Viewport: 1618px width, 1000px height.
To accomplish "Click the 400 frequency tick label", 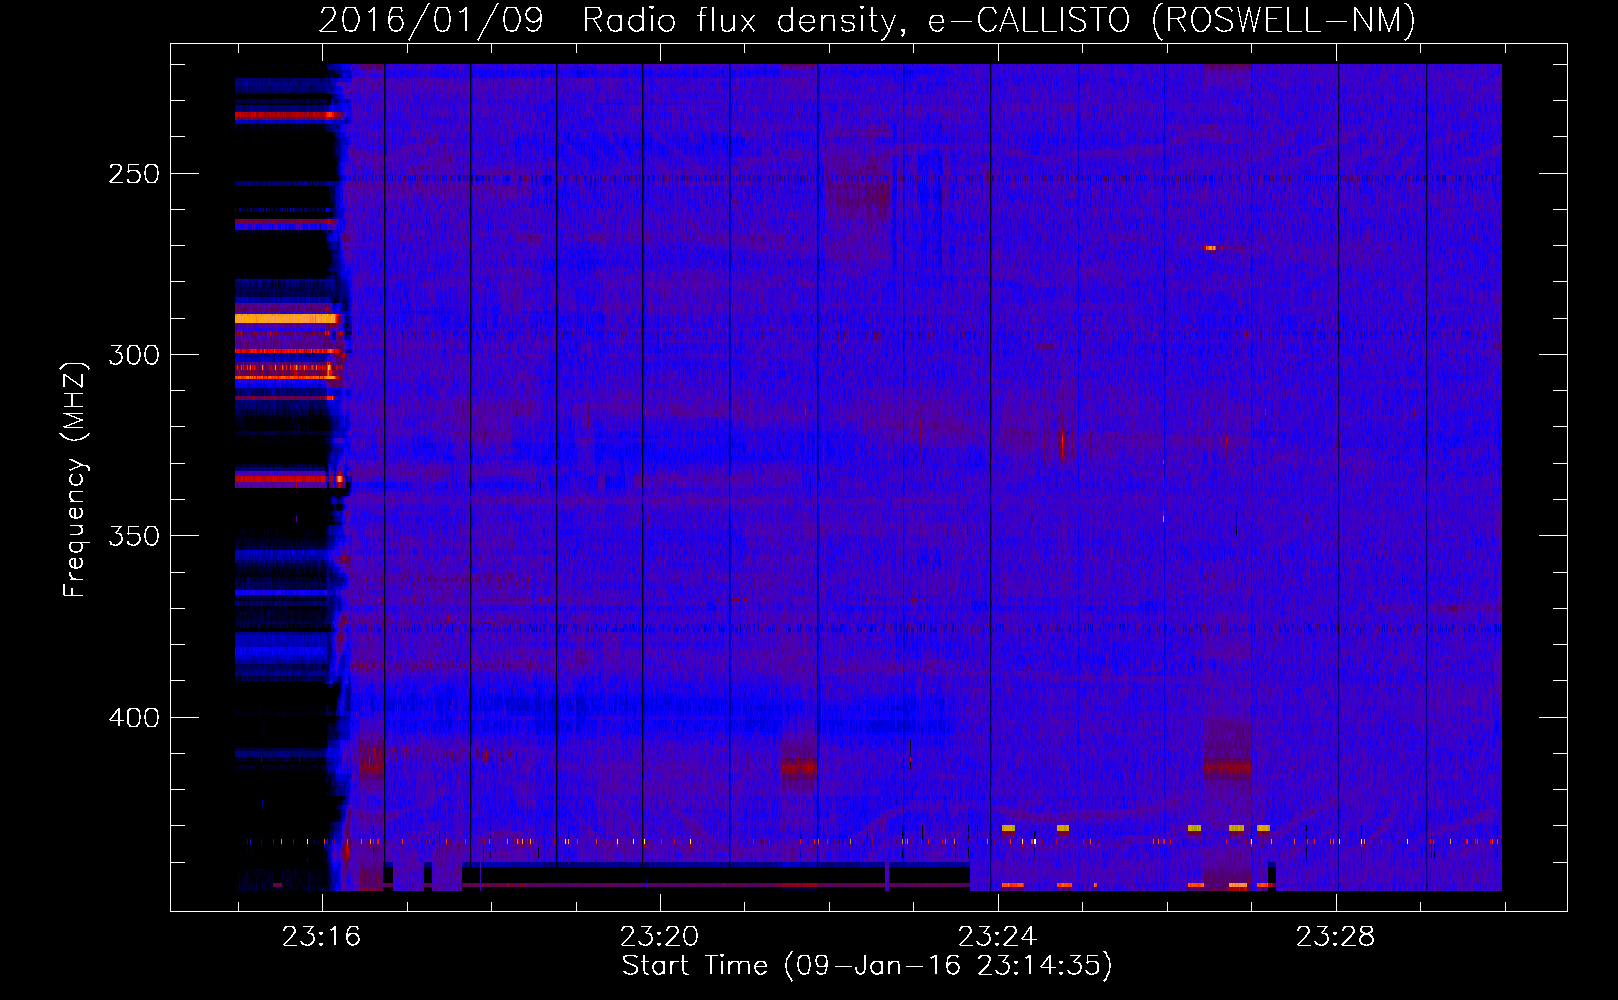I will click(134, 718).
